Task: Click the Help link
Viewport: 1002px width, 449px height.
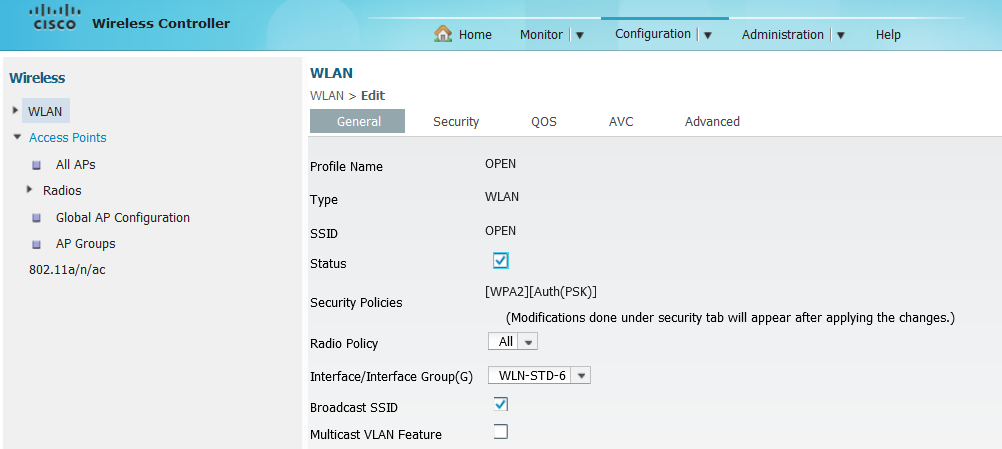Action: 888,34
